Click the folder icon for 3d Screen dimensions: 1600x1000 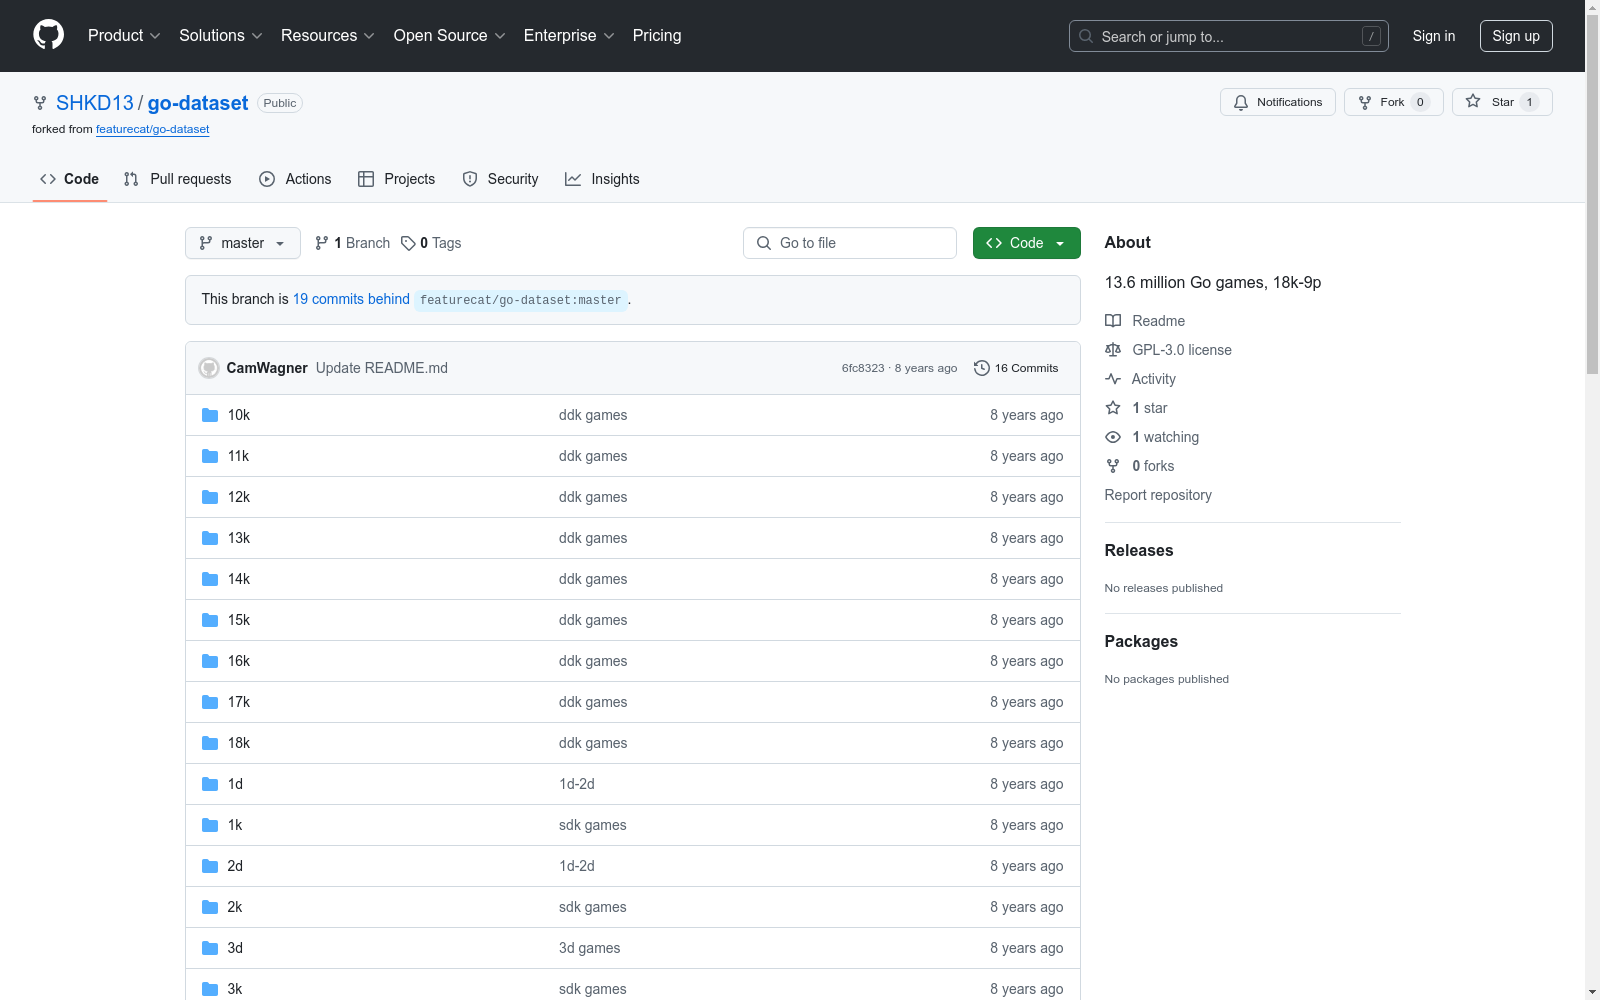(210, 948)
